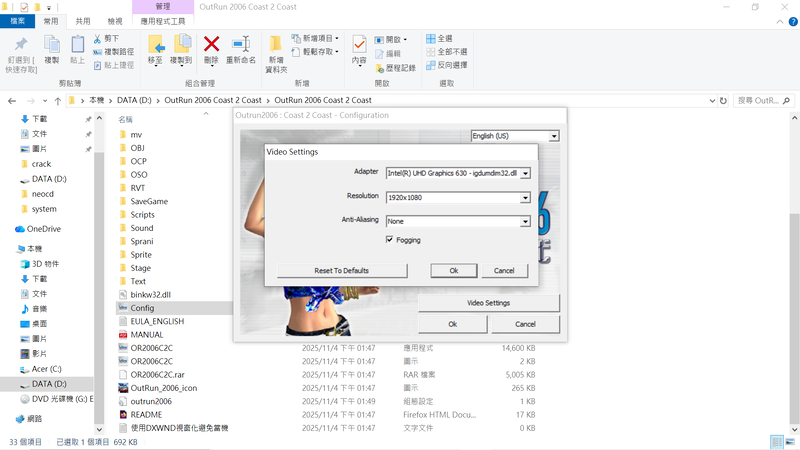Open the English (US) language dropdown

(x=554, y=136)
